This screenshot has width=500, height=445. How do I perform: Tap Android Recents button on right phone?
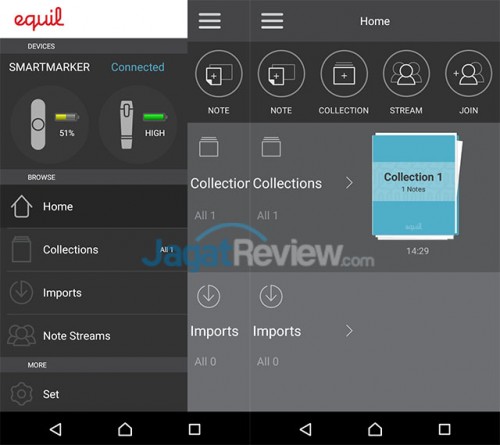coord(444,429)
